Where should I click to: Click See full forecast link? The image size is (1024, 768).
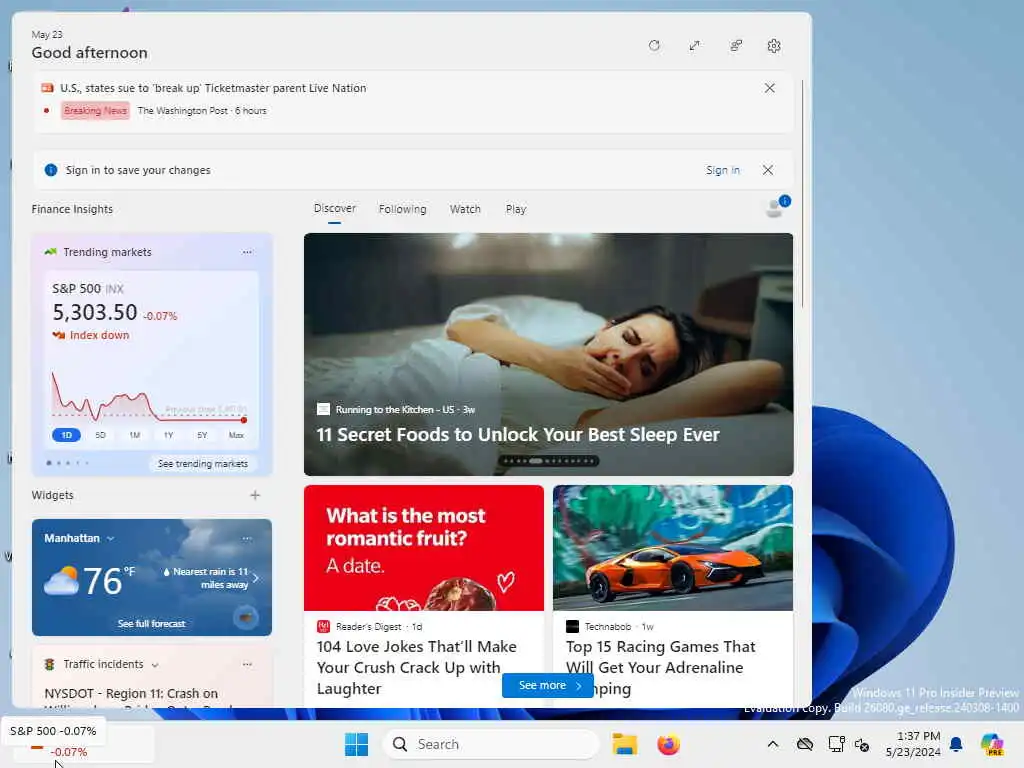(x=152, y=624)
